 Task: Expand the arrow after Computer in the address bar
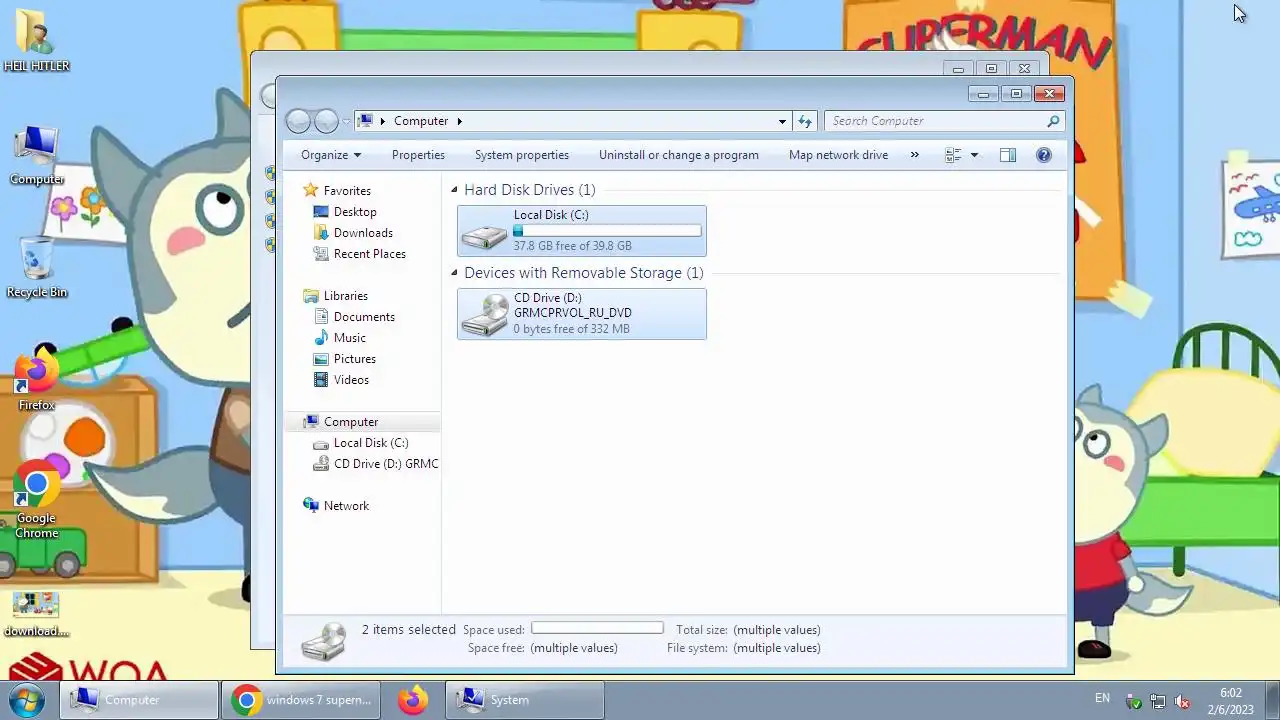[459, 121]
